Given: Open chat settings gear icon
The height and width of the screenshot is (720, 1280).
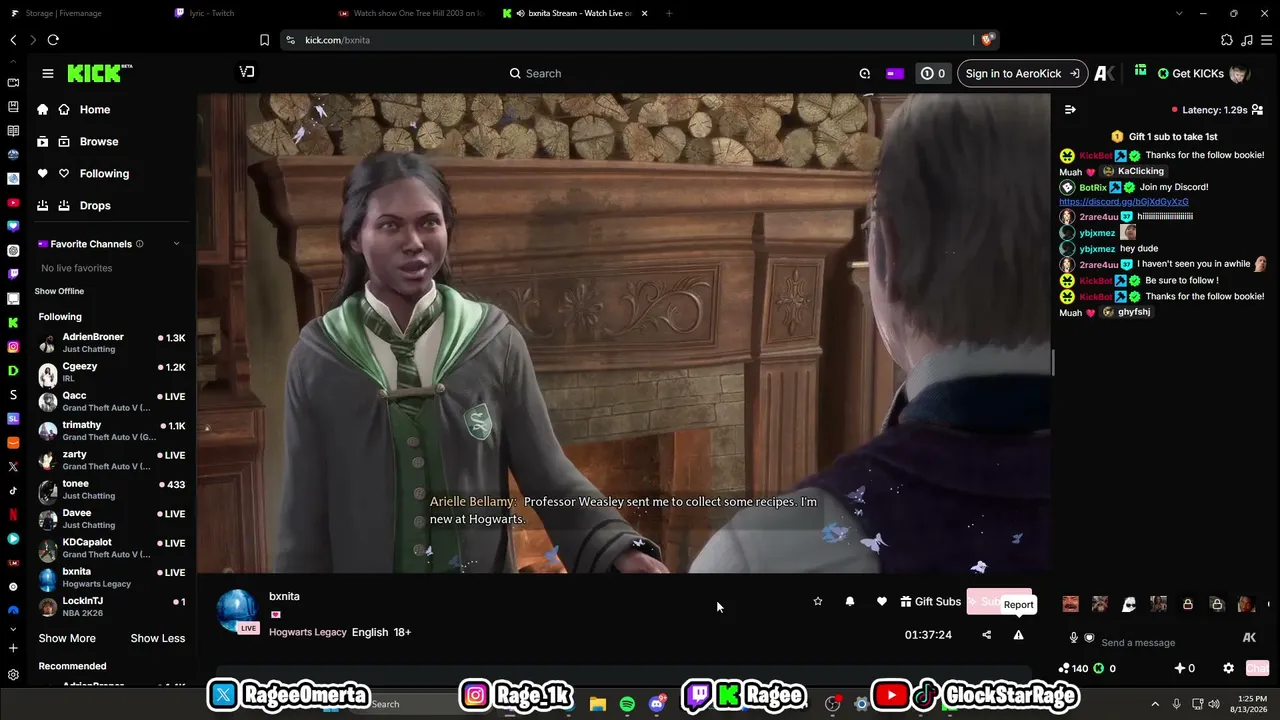Looking at the screenshot, I should pos(1228,668).
